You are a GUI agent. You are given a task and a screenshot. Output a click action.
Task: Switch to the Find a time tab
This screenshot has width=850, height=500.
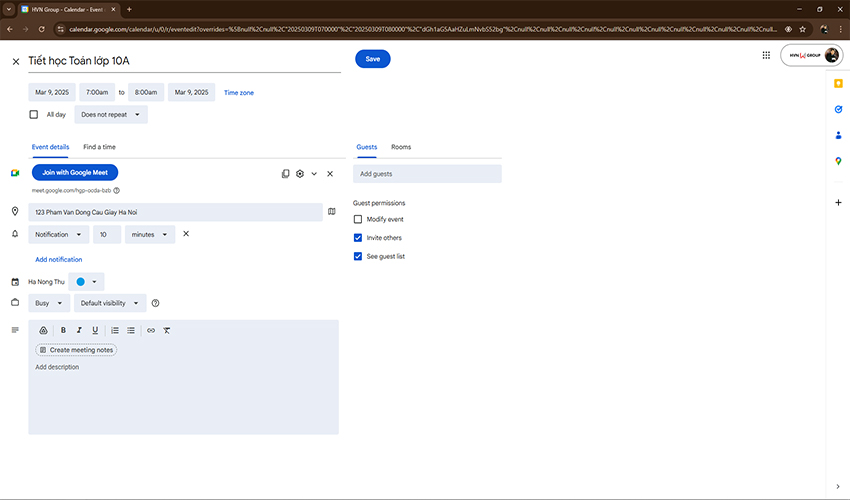click(x=99, y=147)
